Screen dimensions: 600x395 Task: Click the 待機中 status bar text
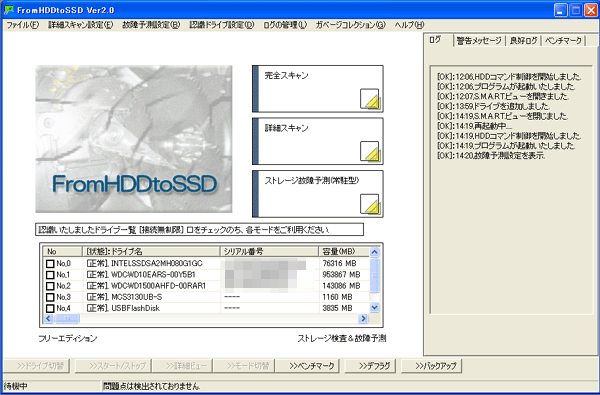click(16, 386)
